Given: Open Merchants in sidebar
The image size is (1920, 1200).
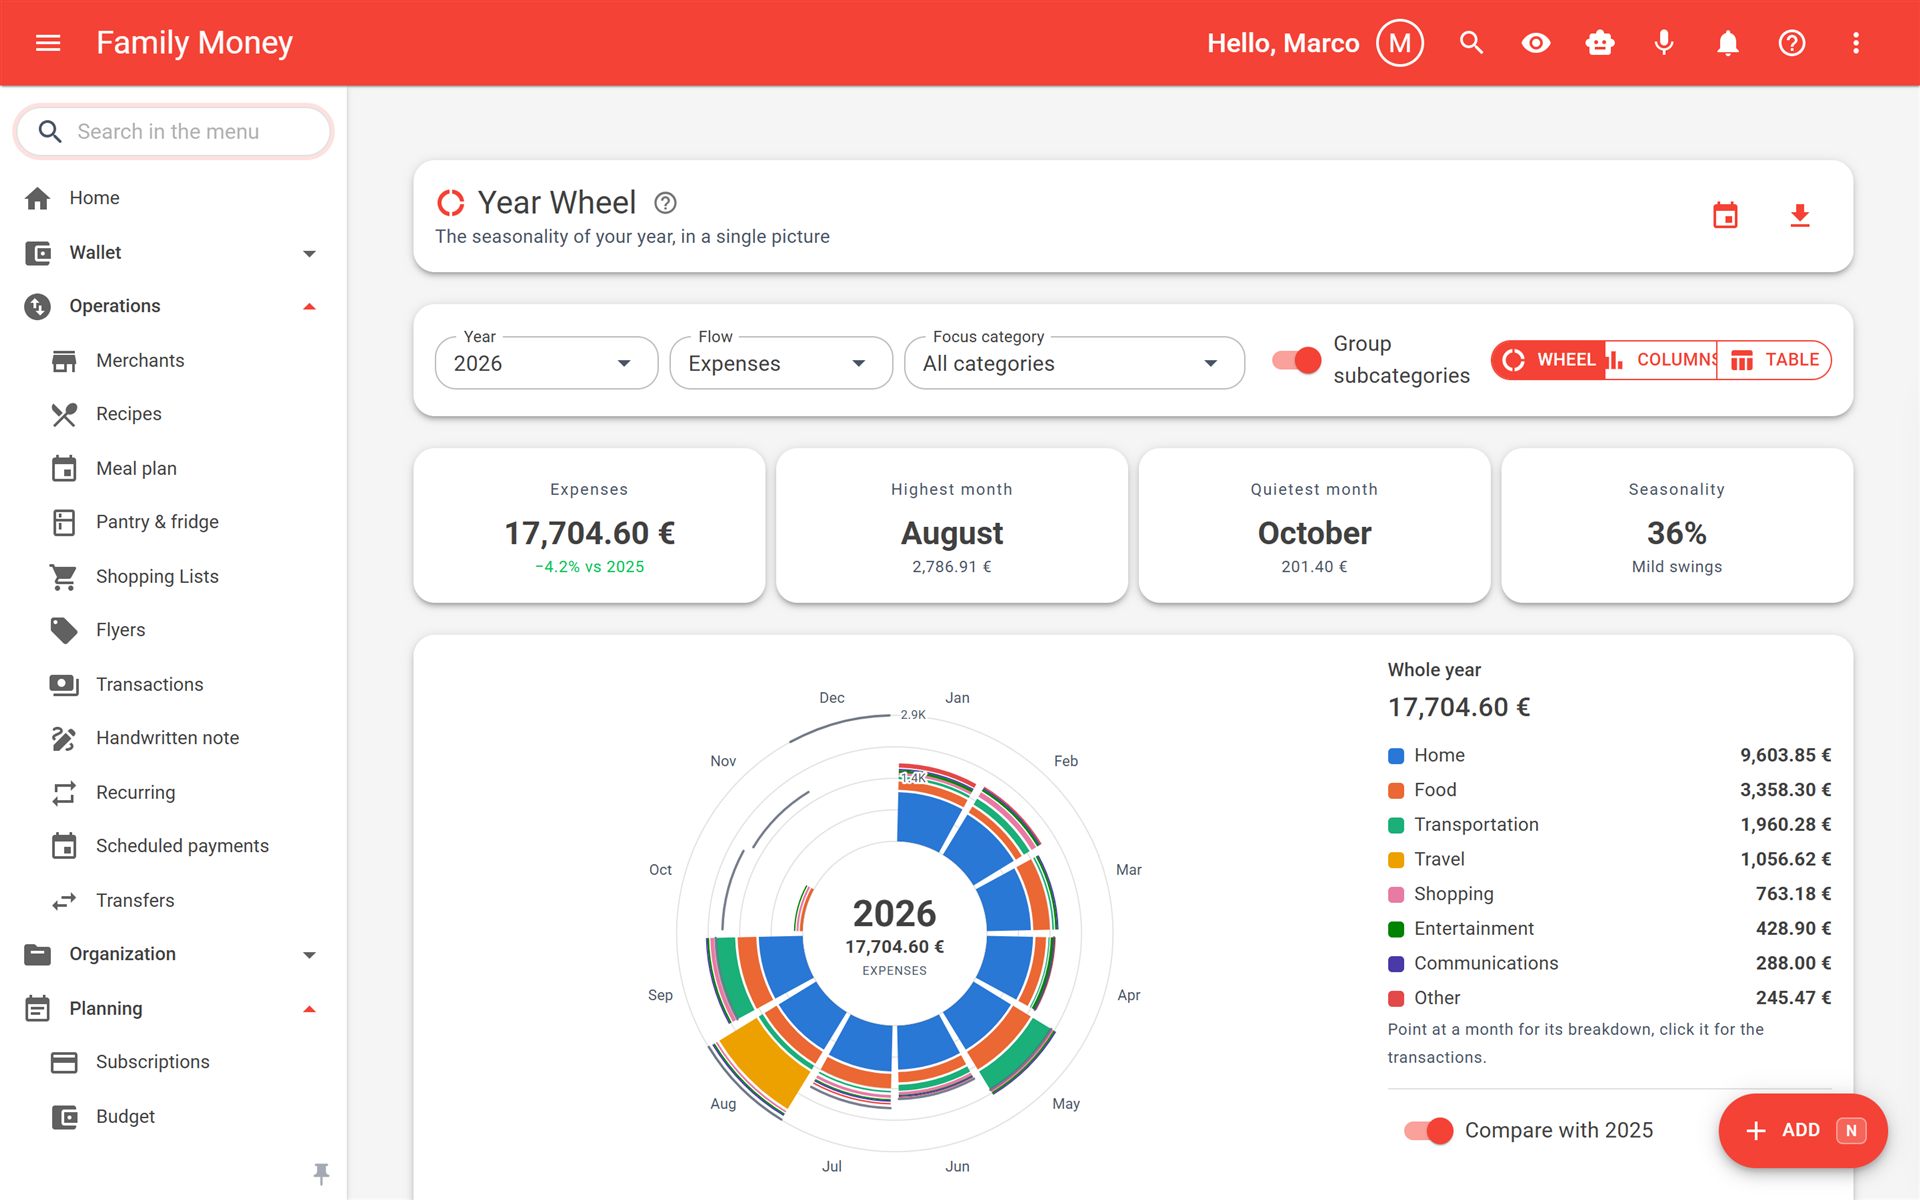Looking at the screenshot, I should [173, 361].
